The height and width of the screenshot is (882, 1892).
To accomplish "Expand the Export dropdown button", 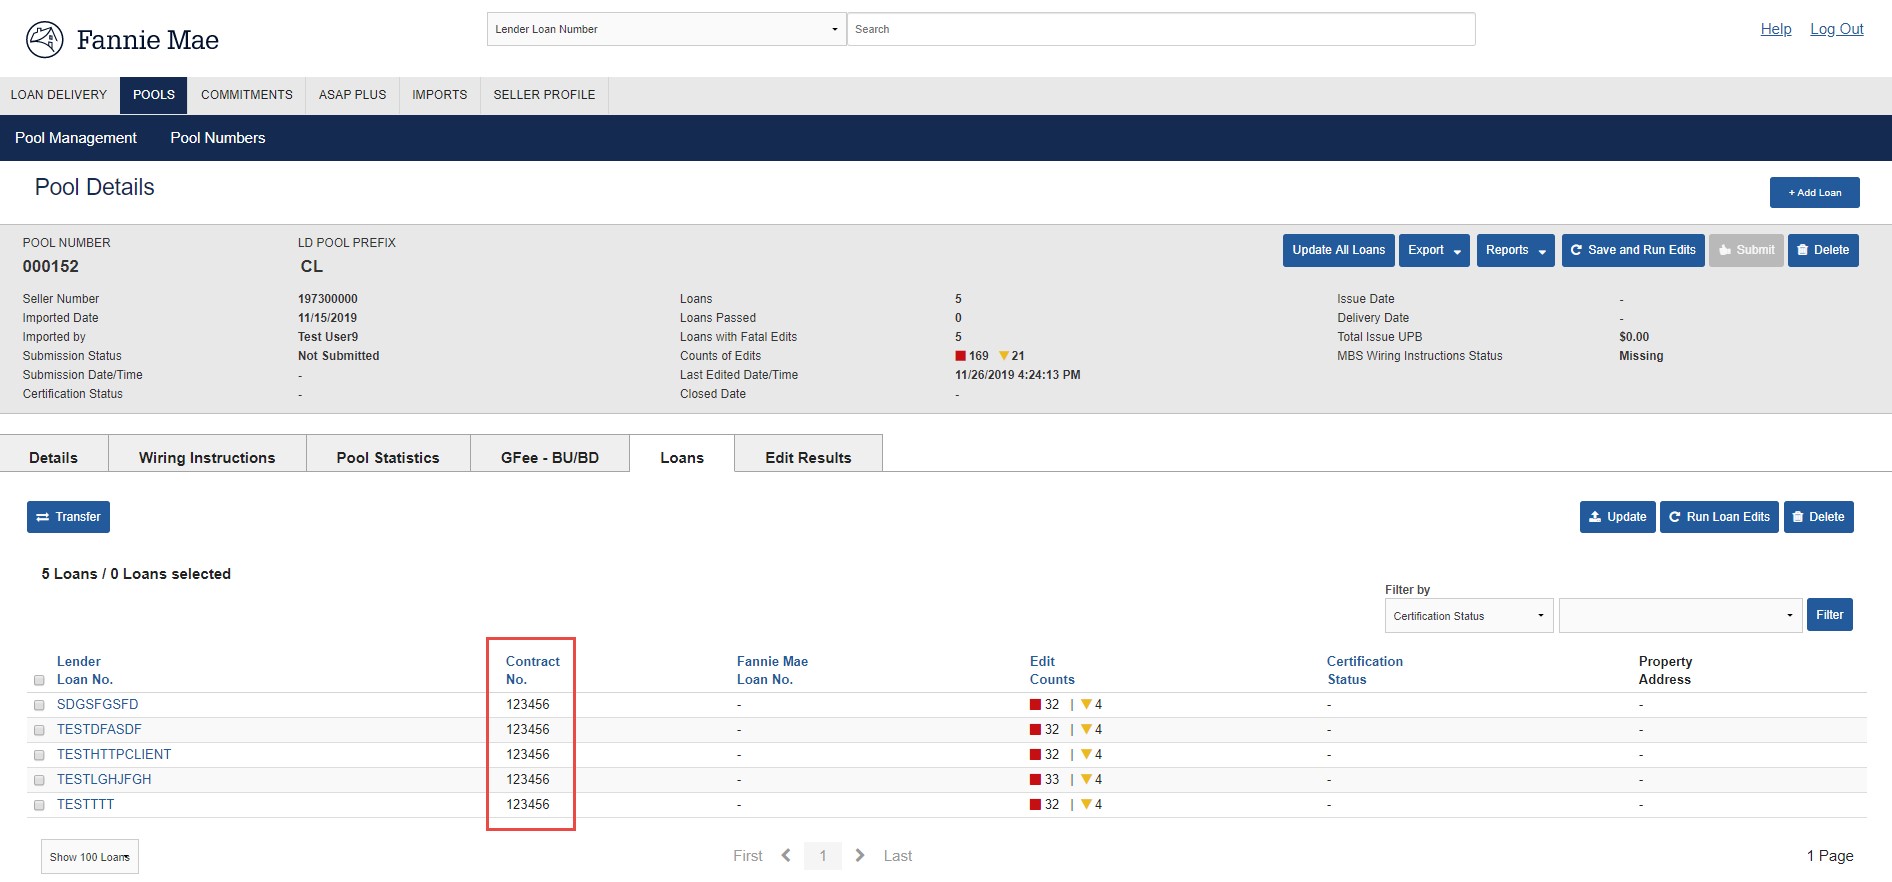I will 1434,250.
